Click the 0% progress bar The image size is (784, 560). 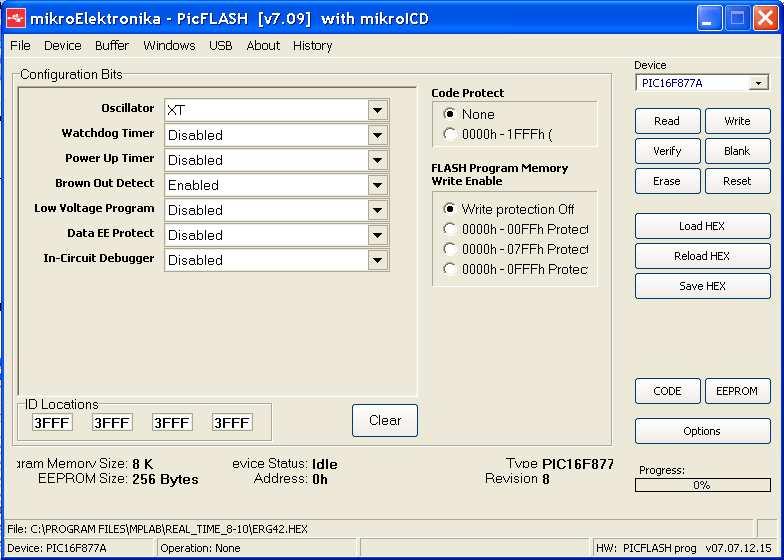[702, 485]
